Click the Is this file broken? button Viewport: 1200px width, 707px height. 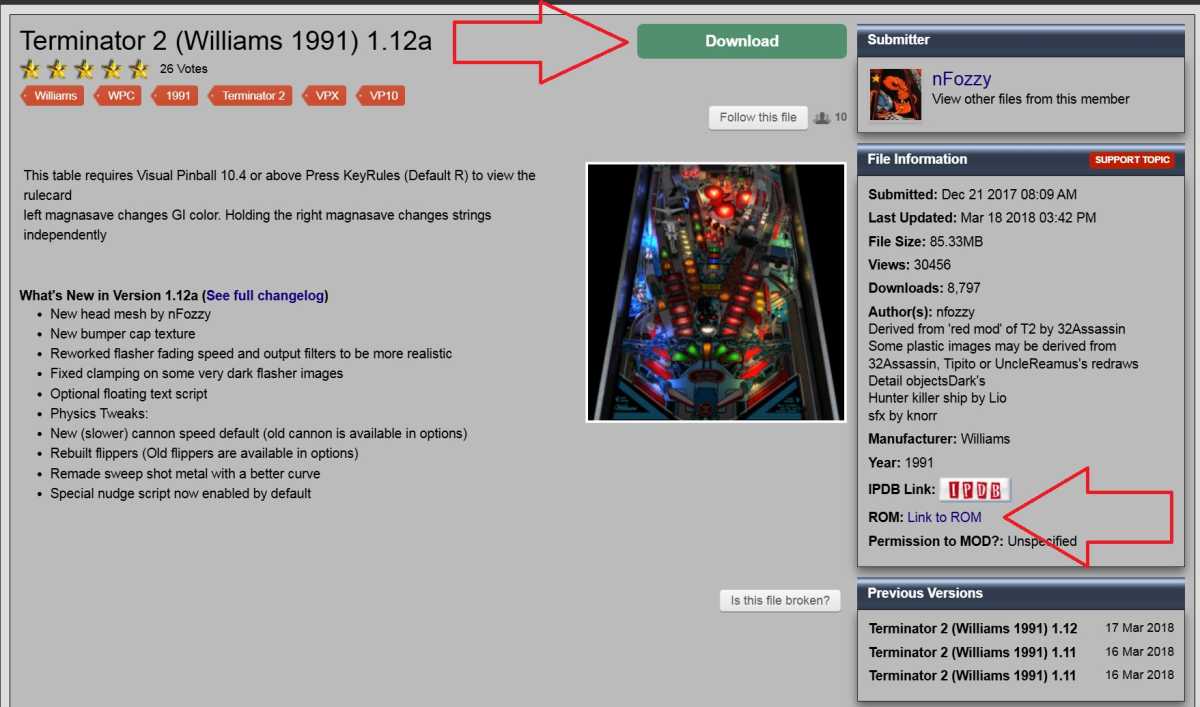click(780, 601)
